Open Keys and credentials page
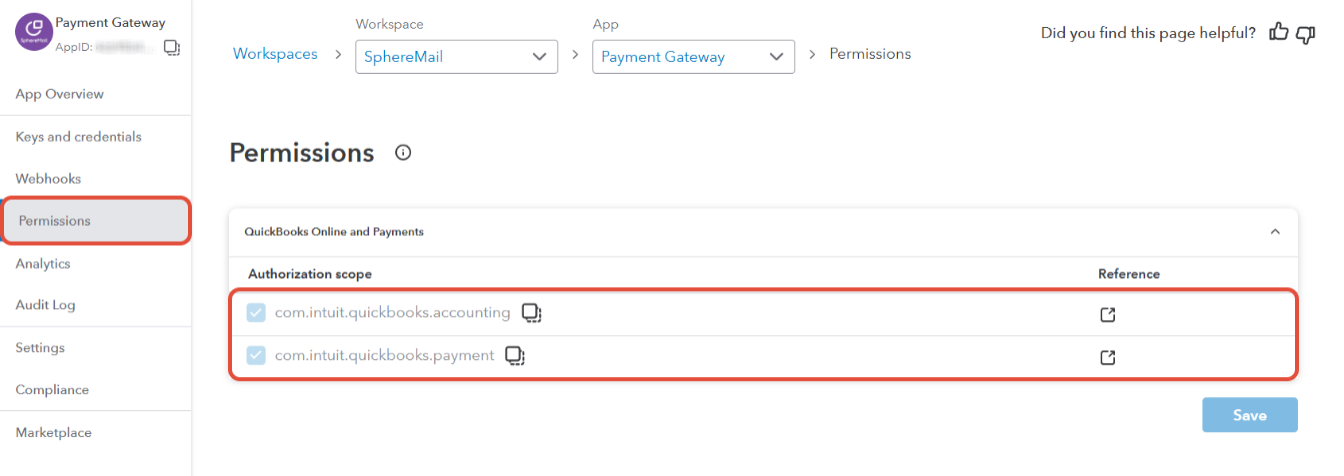Viewport: 1344px width, 476px height. point(79,137)
